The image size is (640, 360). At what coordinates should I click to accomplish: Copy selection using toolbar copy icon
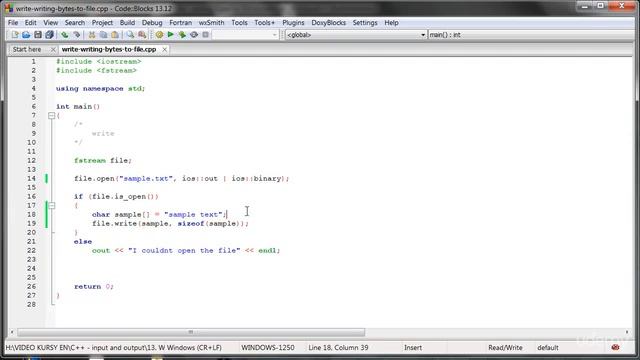[103, 35]
